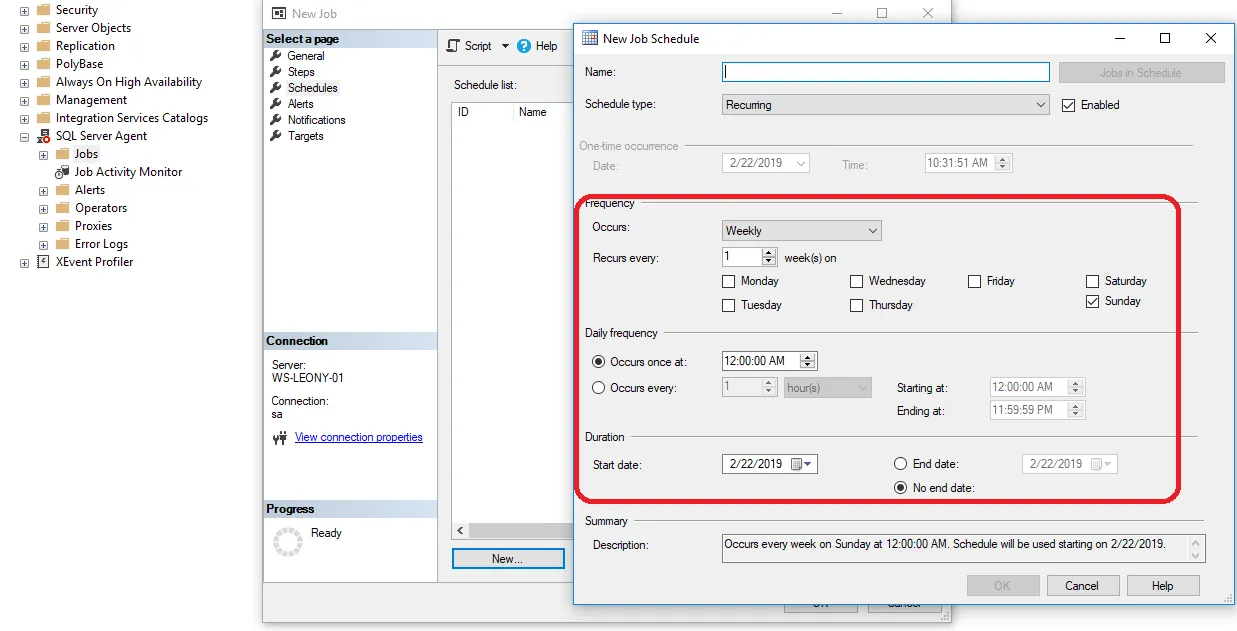Click the connection properties plug icon
Image resolution: width=1237 pixels, height=631 pixels.
click(280, 438)
